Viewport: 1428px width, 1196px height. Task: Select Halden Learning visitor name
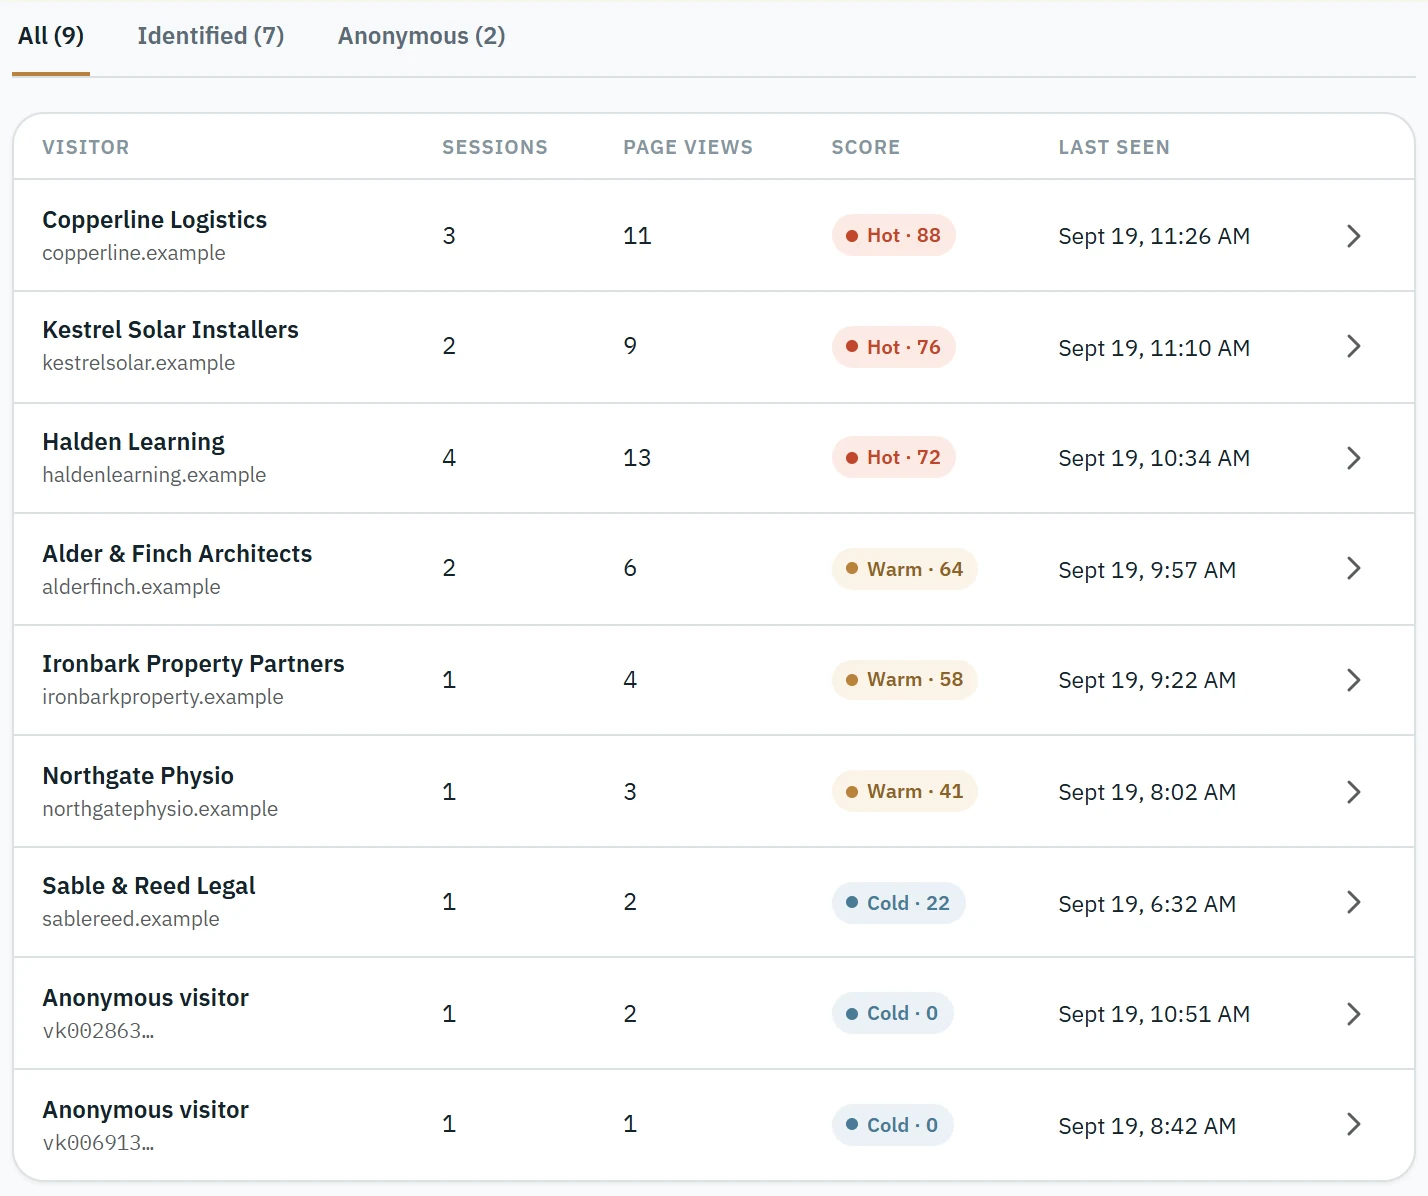(134, 442)
